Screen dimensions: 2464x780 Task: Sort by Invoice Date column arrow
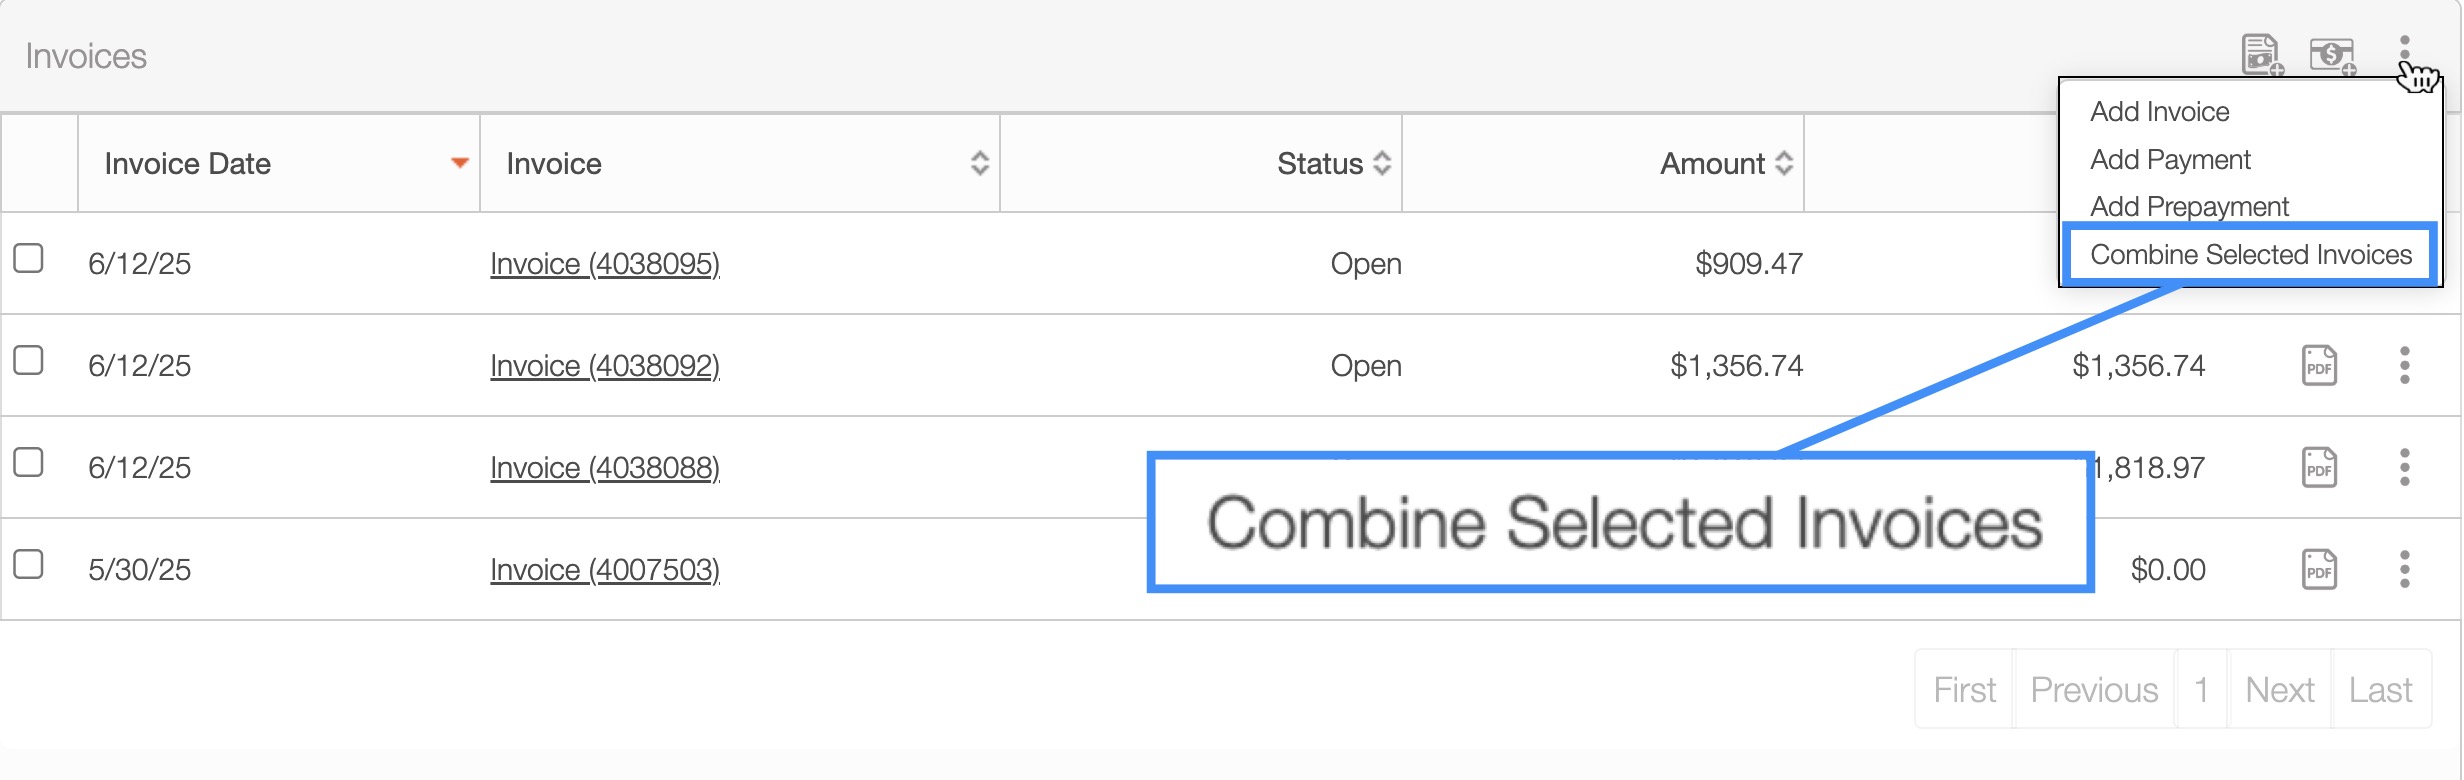[x=460, y=163]
